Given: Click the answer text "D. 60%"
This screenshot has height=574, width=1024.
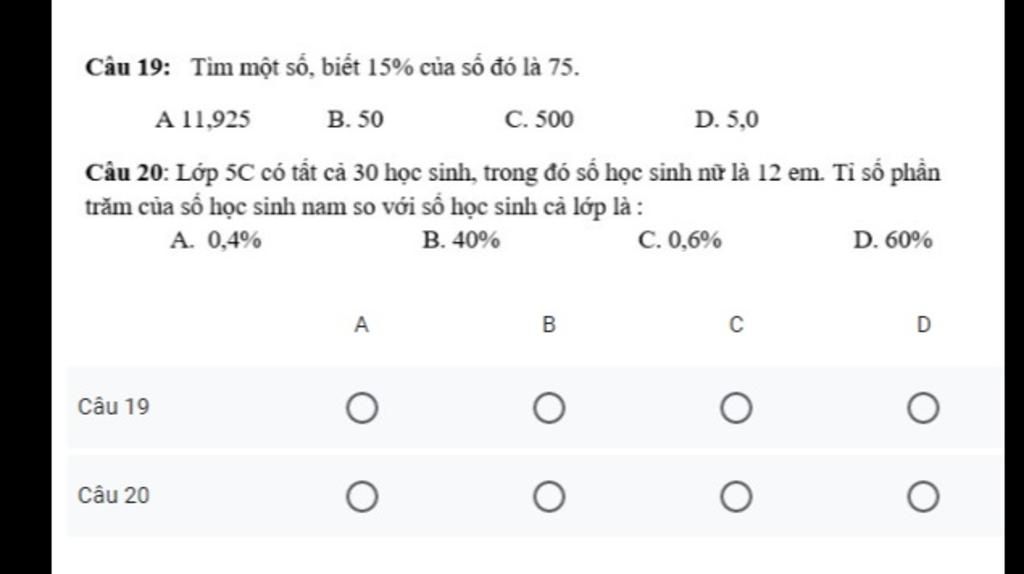Looking at the screenshot, I should (x=893, y=240).
